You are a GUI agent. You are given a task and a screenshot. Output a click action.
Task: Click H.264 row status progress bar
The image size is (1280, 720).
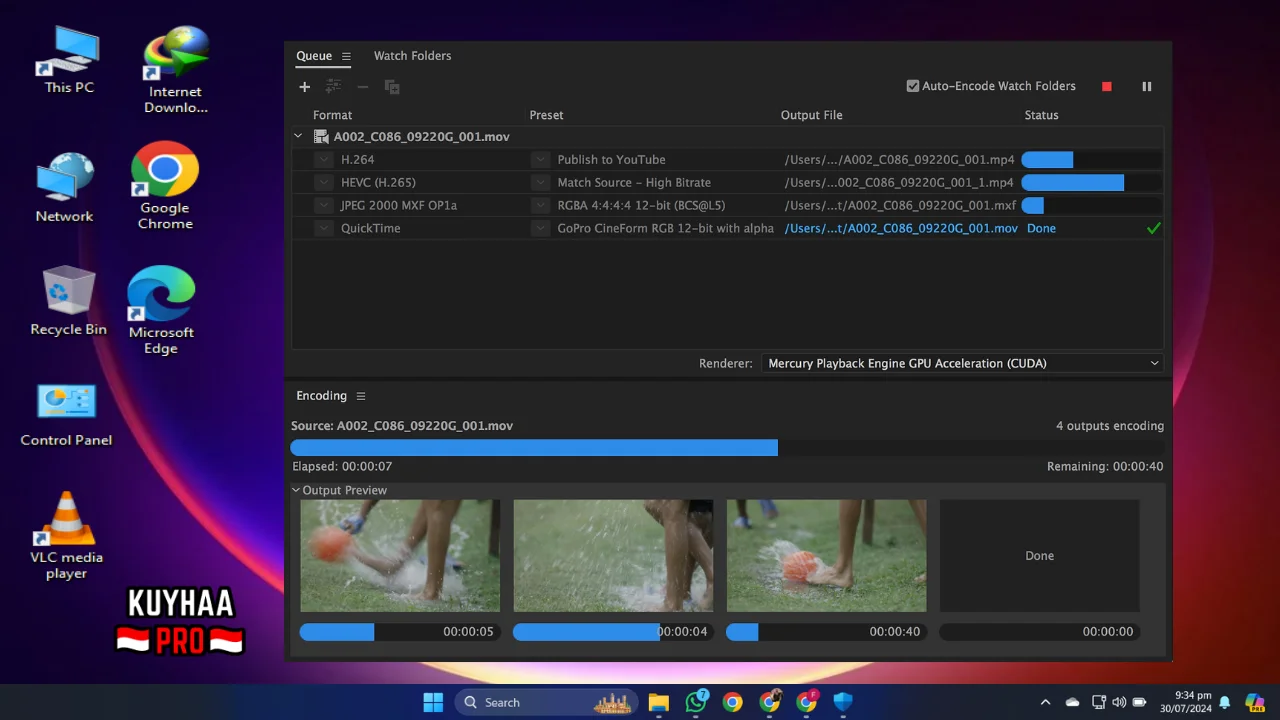tap(1091, 160)
